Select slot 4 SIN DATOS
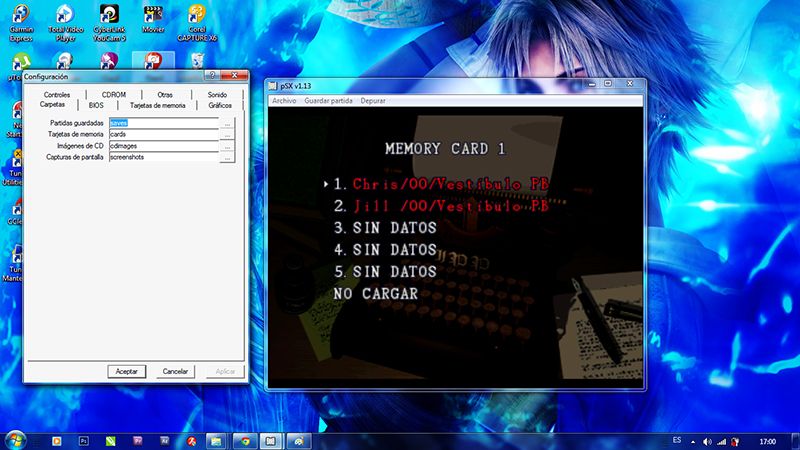Screen dimensions: 800x450 point(385,249)
